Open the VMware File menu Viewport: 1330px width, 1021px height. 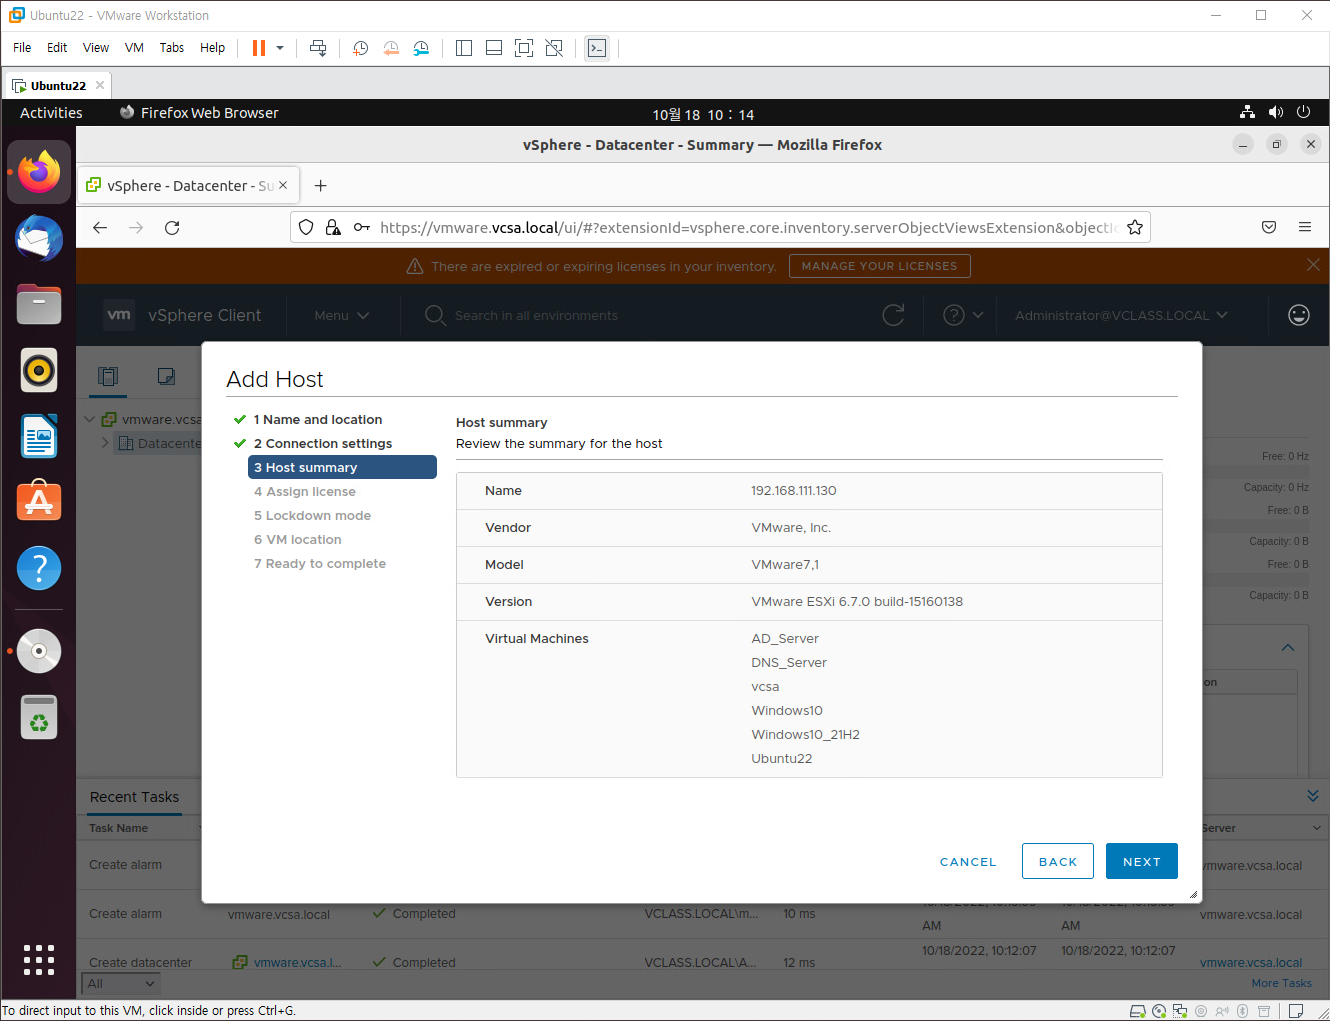pyautogui.click(x=22, y=48)
